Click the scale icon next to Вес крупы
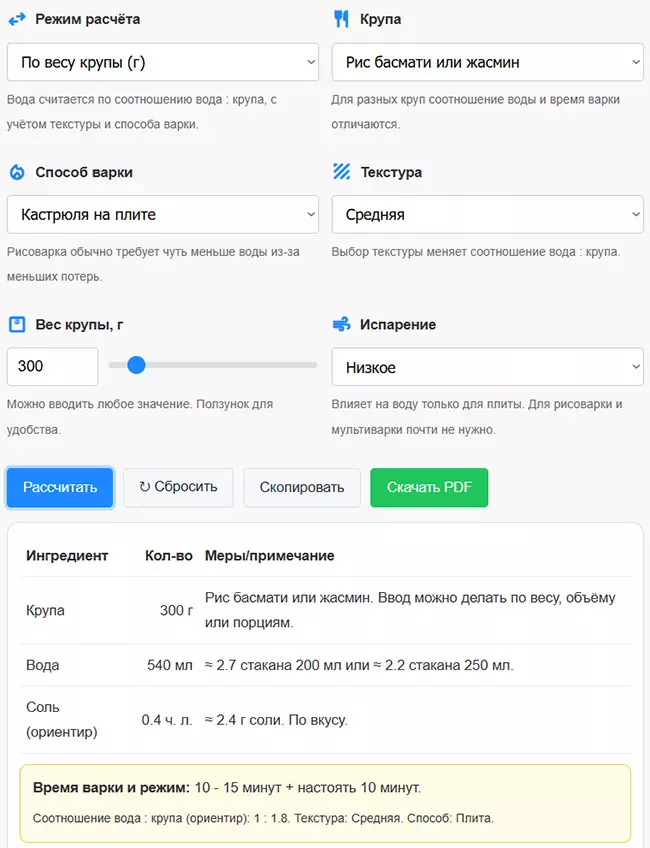The image size is (650, 848). (16, 324)
